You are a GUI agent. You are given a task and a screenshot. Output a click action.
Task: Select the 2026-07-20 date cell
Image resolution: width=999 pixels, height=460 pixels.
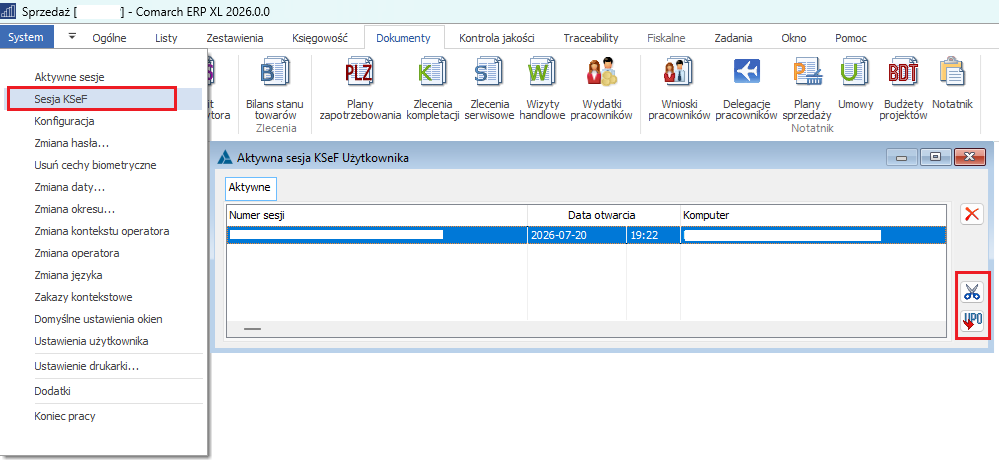[577, 235]
